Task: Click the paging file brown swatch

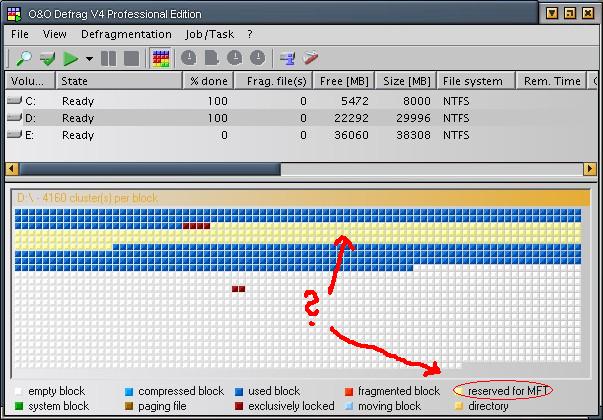Action: tap(129, 406)
